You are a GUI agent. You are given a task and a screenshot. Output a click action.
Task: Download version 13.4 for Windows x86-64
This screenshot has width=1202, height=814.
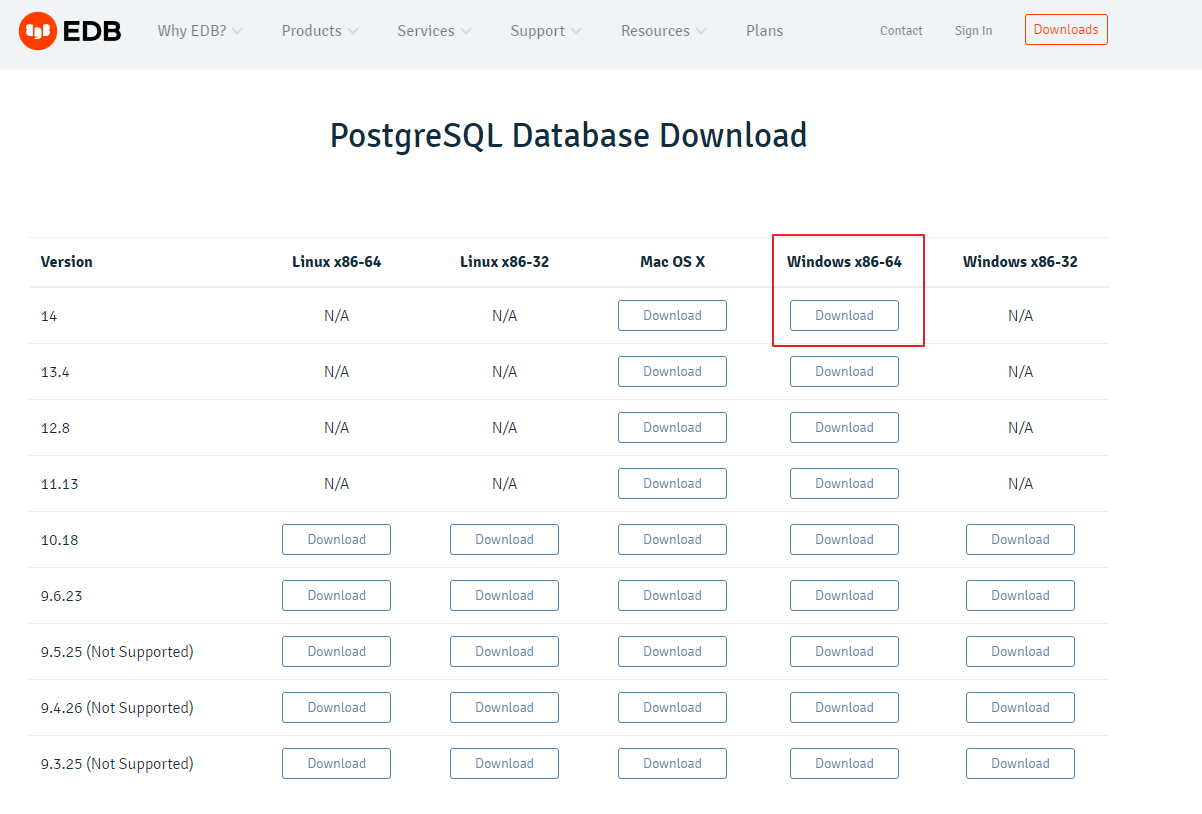click(x=844, y=371)
